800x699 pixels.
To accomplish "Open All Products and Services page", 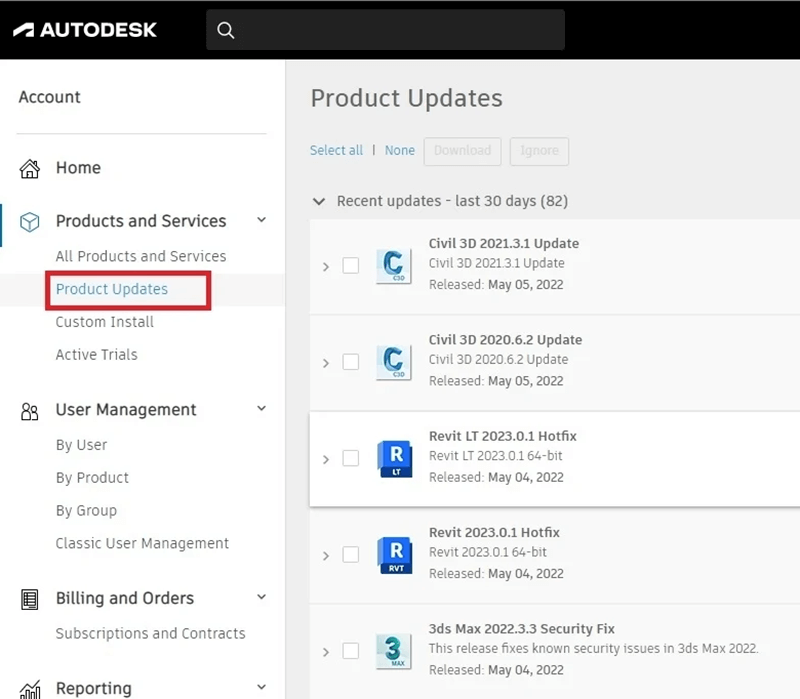I will coord(141,256).
